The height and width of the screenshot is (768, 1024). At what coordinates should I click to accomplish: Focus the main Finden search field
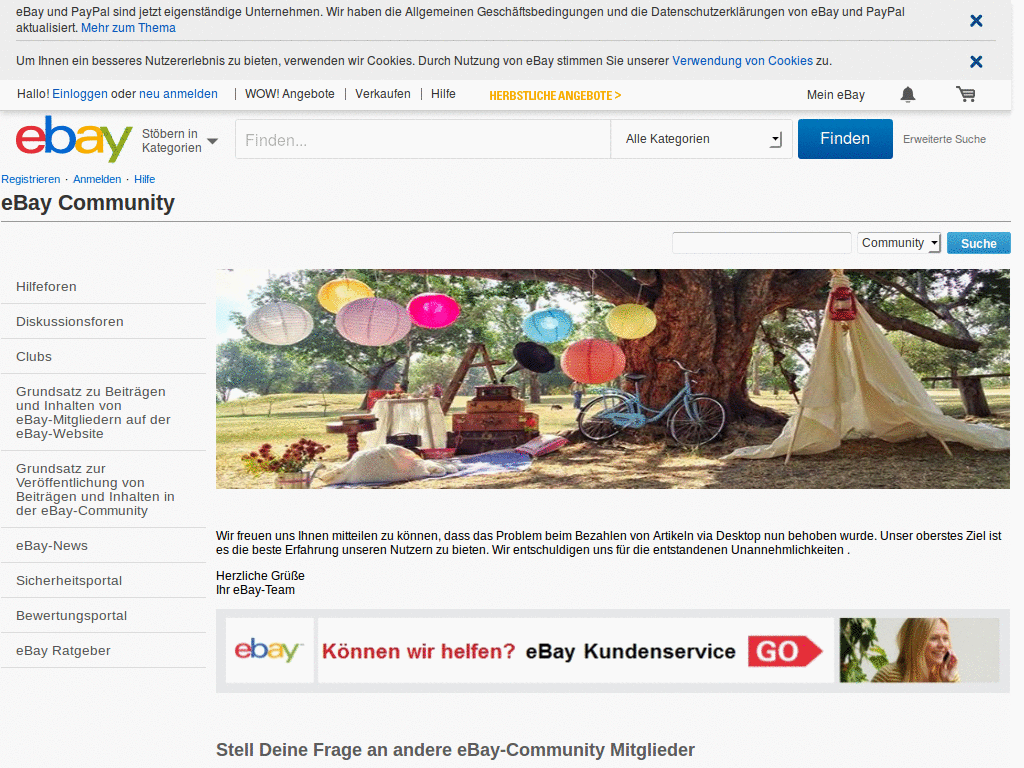point(423,139)
